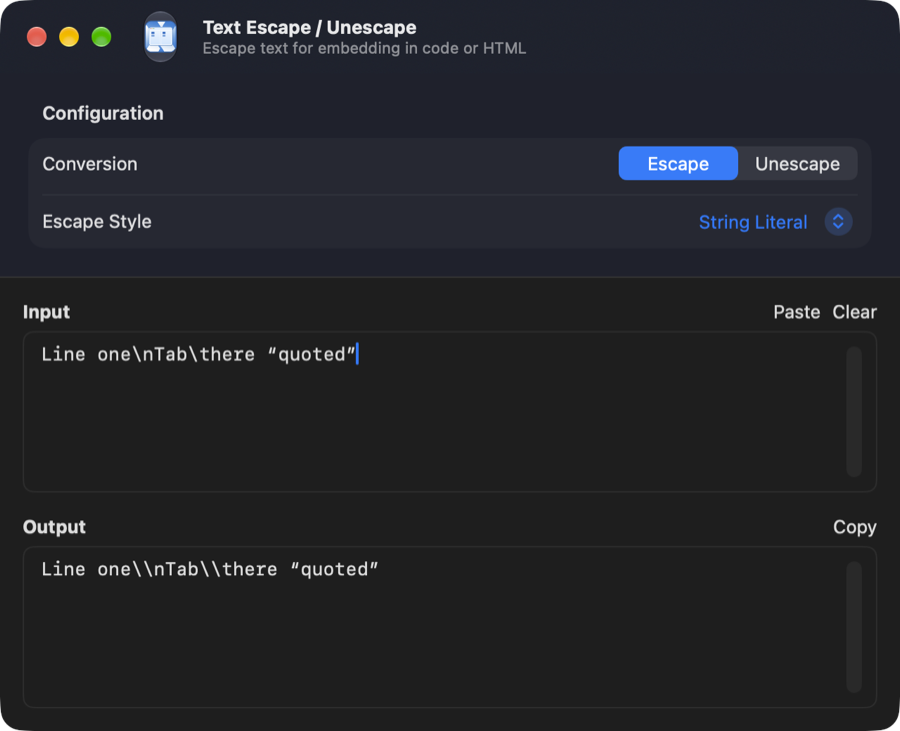Close the window with the red button

pos(37,37)
